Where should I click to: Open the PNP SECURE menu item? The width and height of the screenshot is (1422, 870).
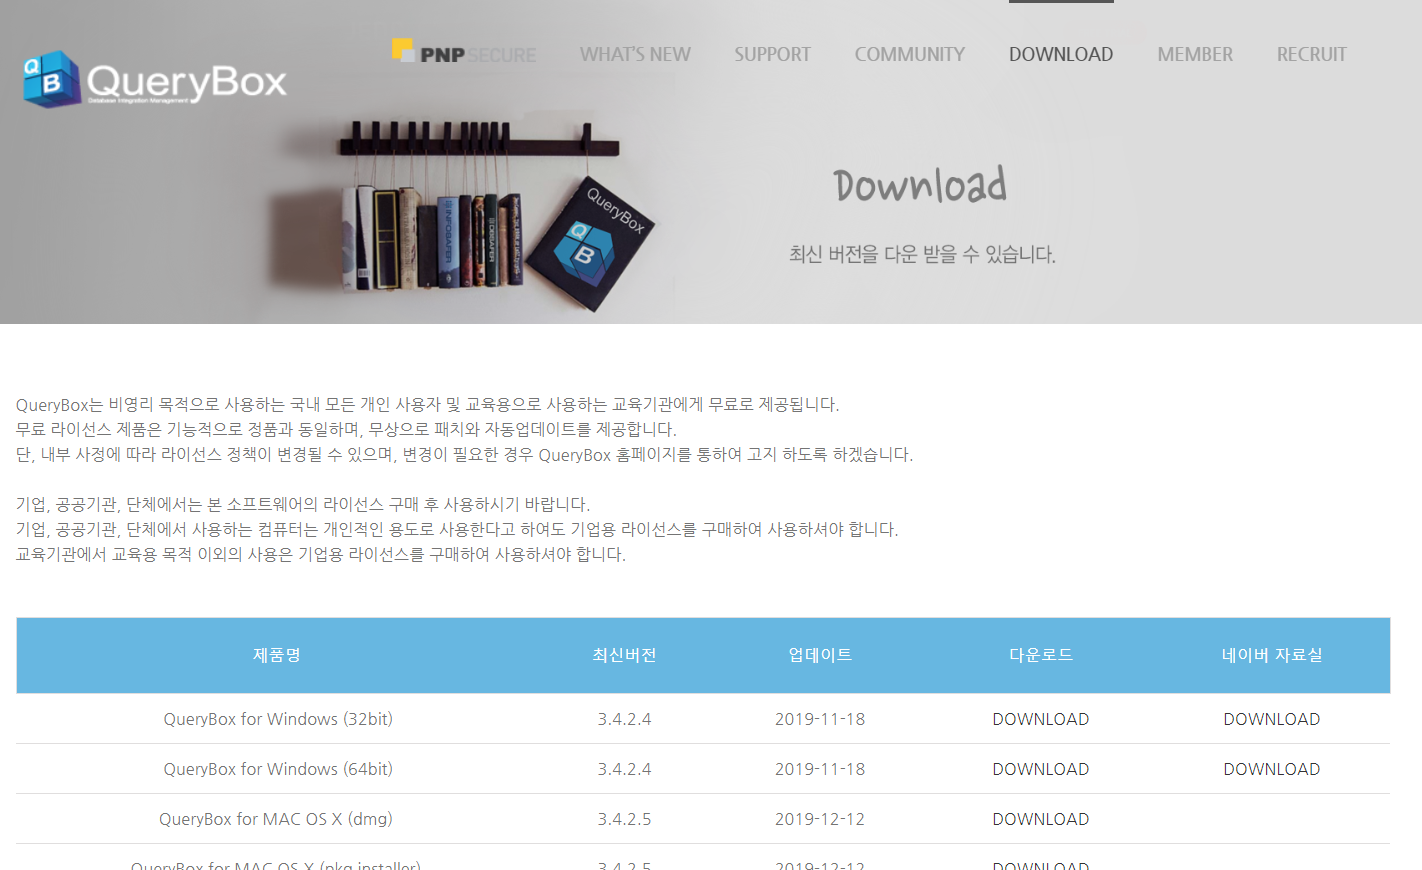point(464,52)
